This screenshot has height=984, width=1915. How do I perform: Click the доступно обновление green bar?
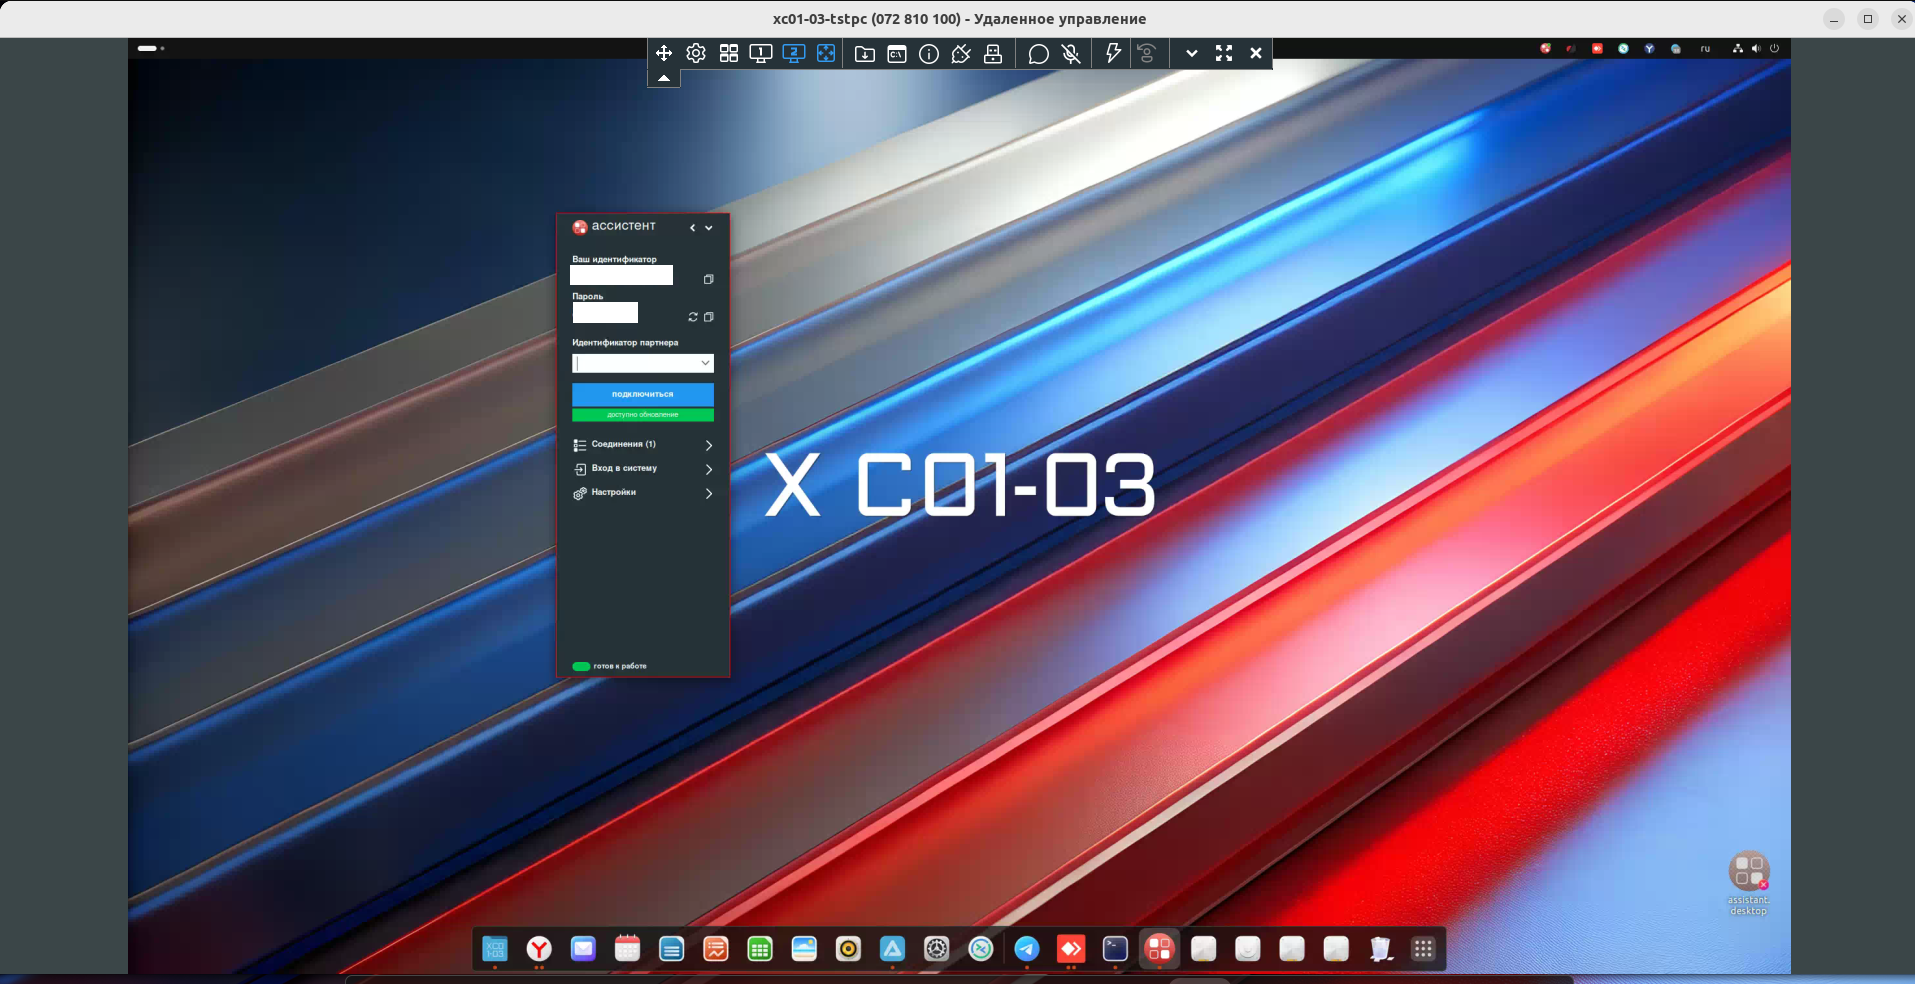tap(642, 415)
